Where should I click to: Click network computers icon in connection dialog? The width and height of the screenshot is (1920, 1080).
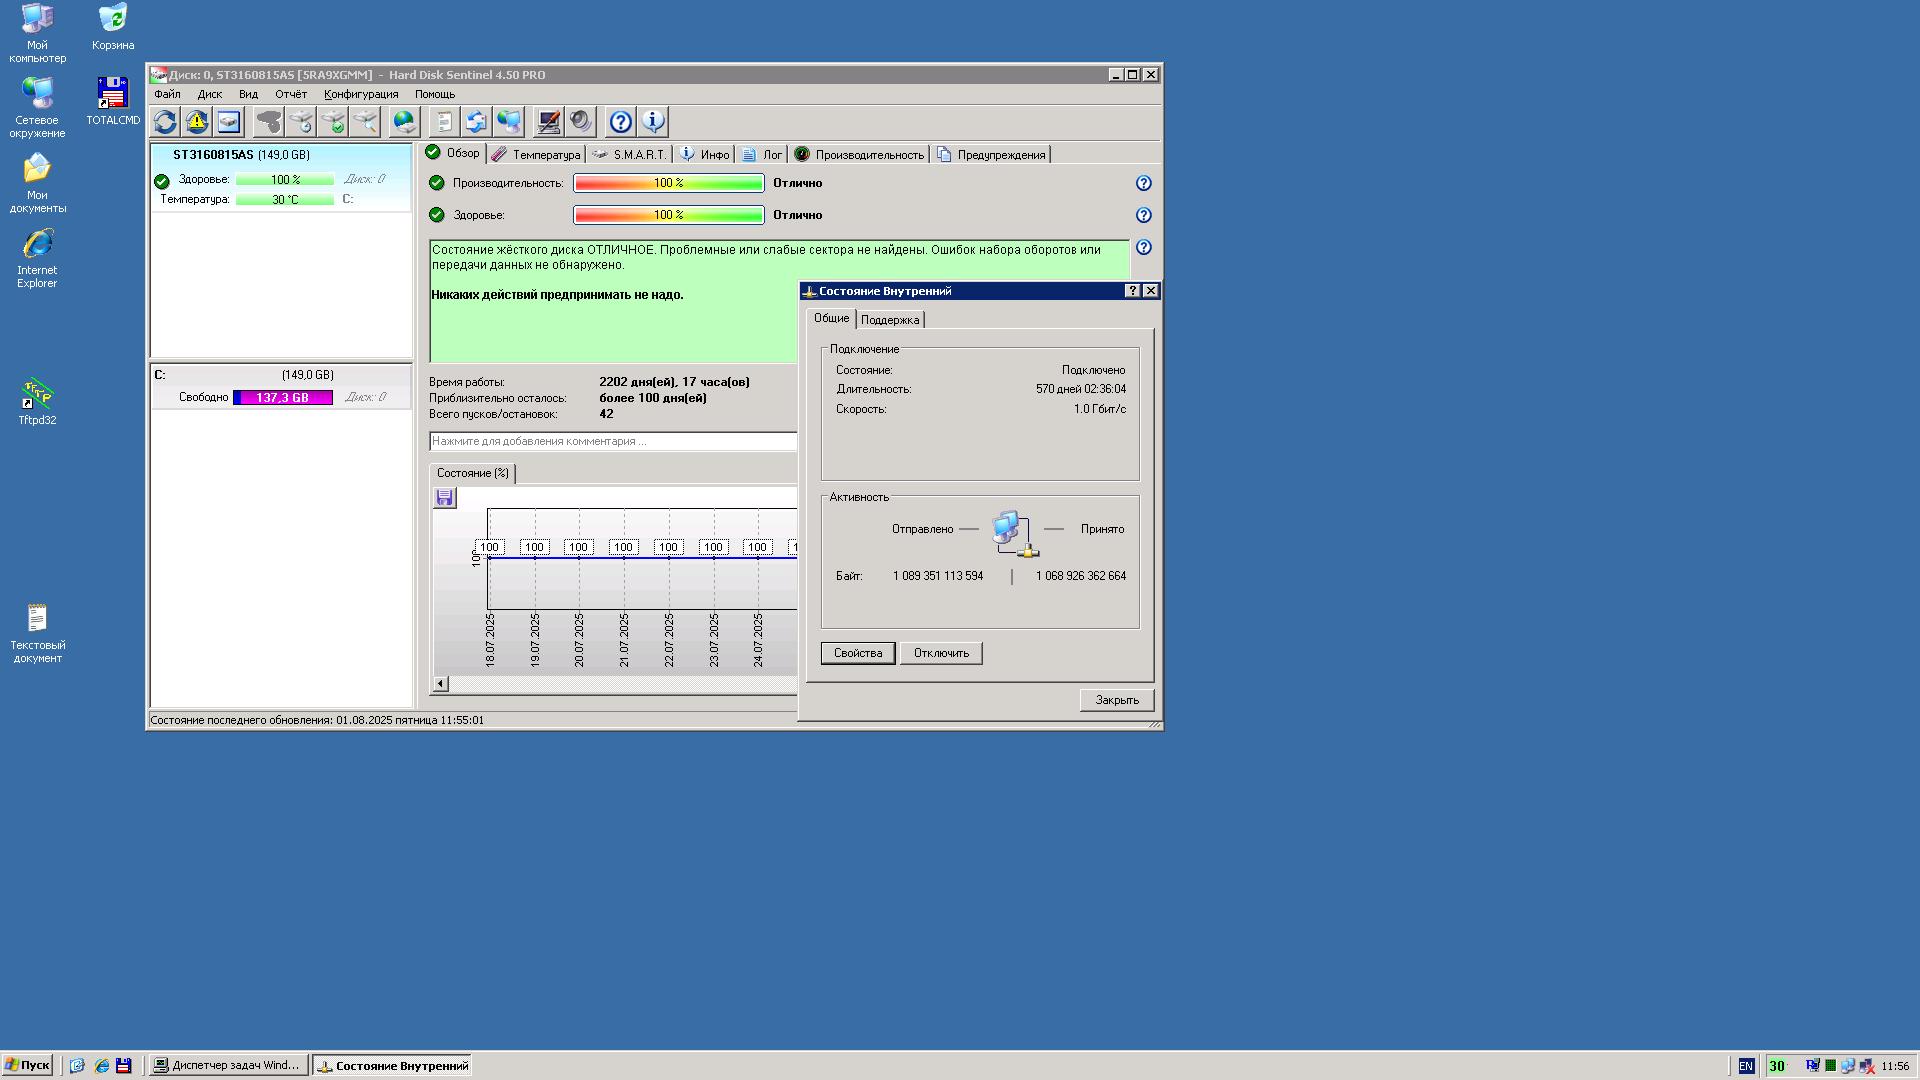1014,534
